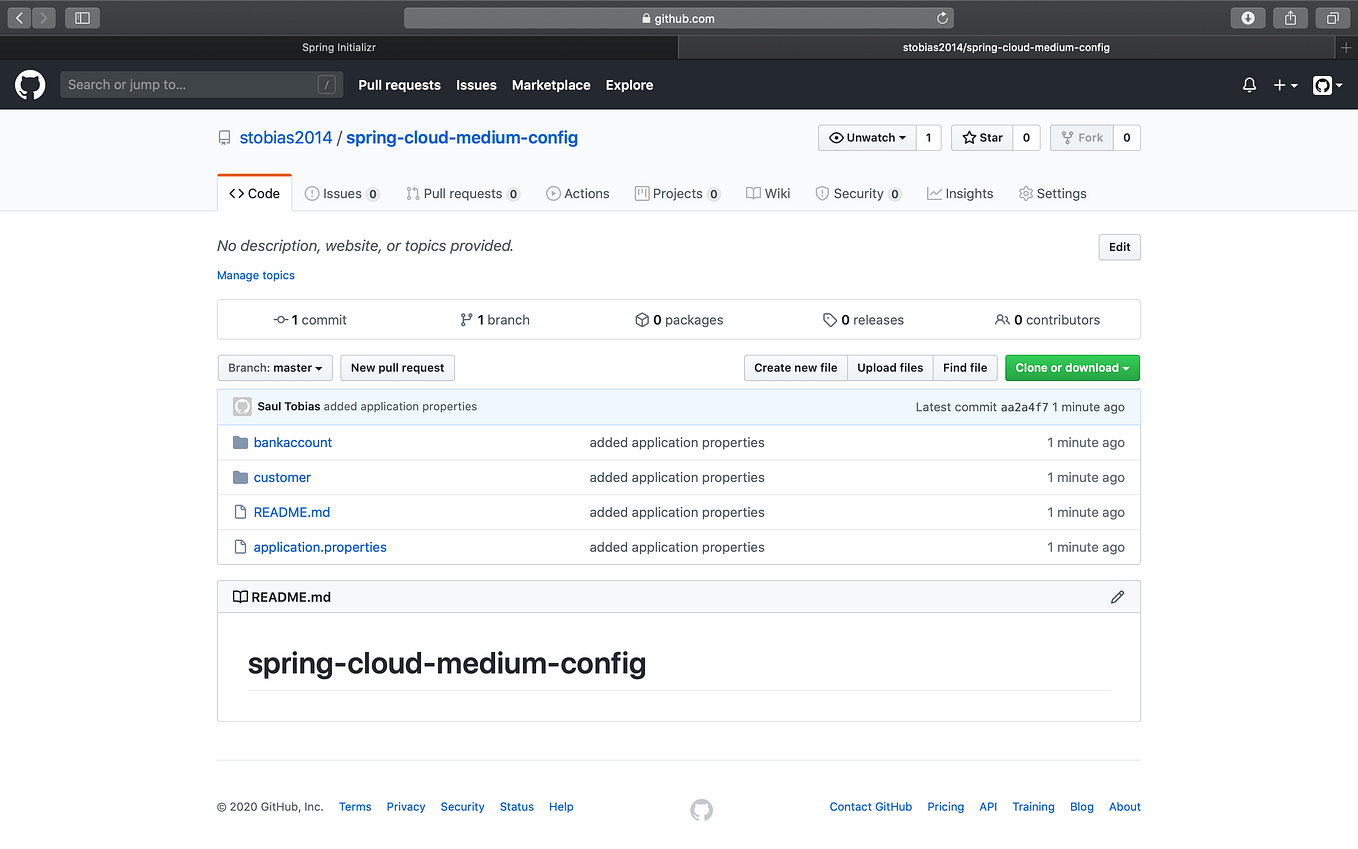Screen dimensions: 1358x849
Task: View the commit history via the commits icon
Action: coord(282,319)
